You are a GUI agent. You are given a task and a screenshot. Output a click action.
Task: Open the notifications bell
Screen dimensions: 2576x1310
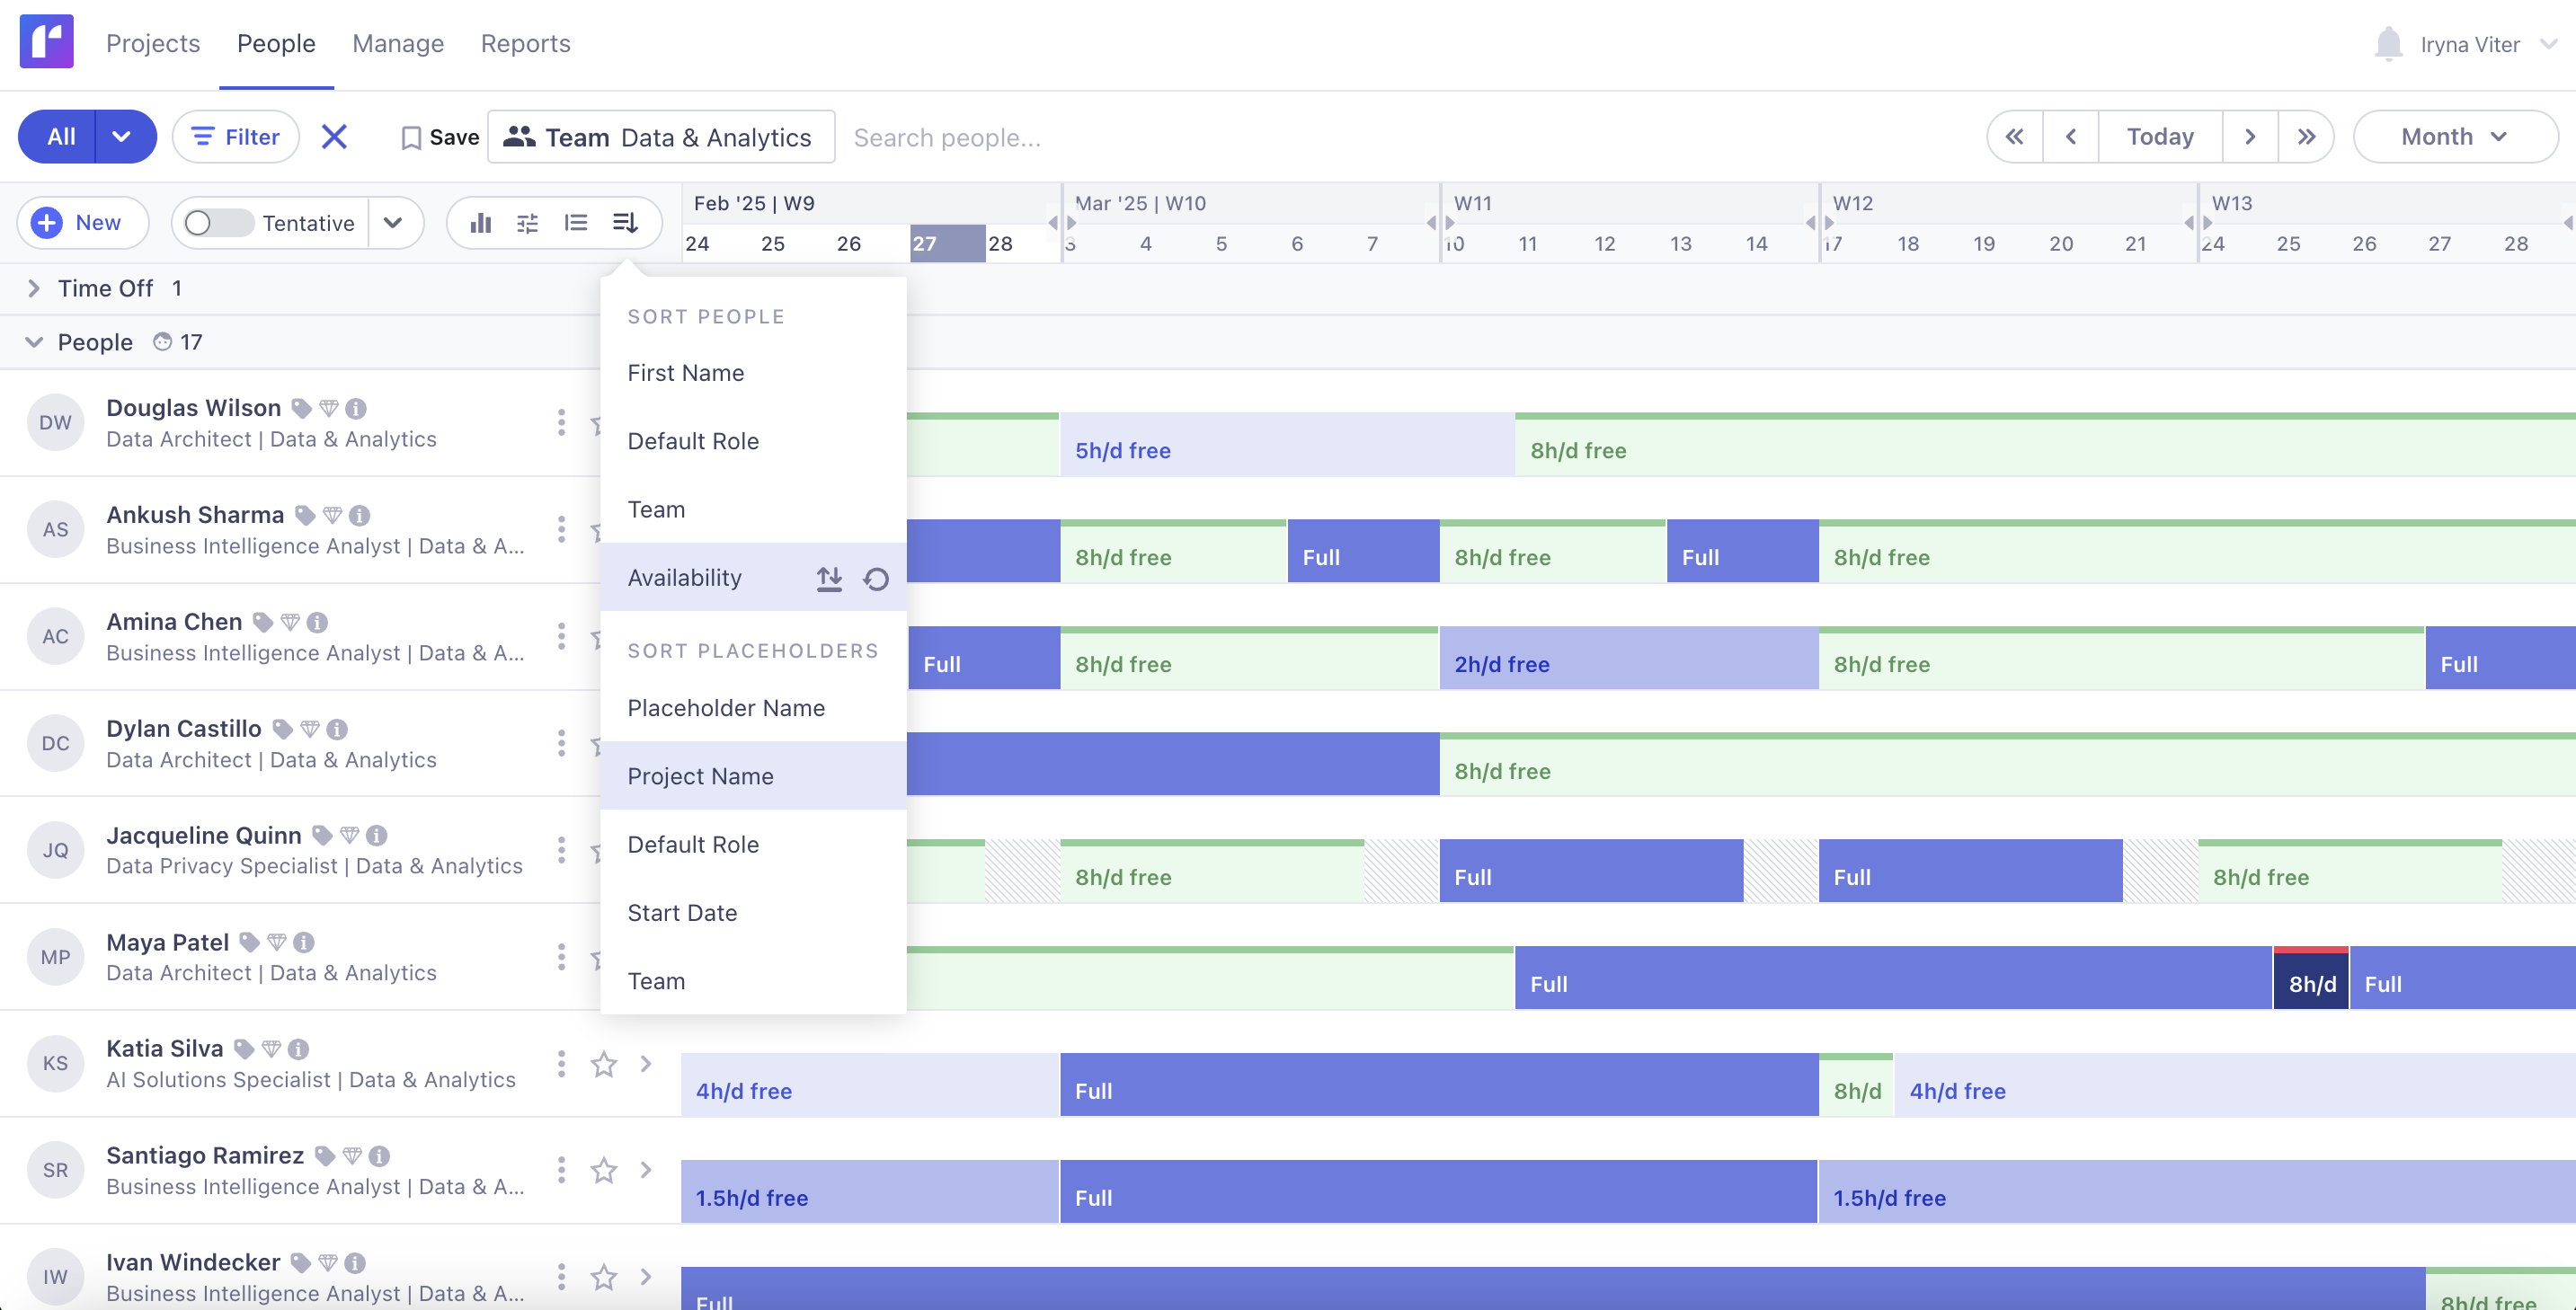coord(2388,44)
